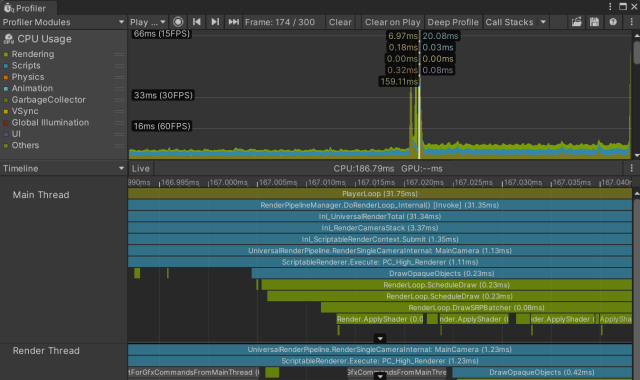Open profiler help icon

(613, 22)
